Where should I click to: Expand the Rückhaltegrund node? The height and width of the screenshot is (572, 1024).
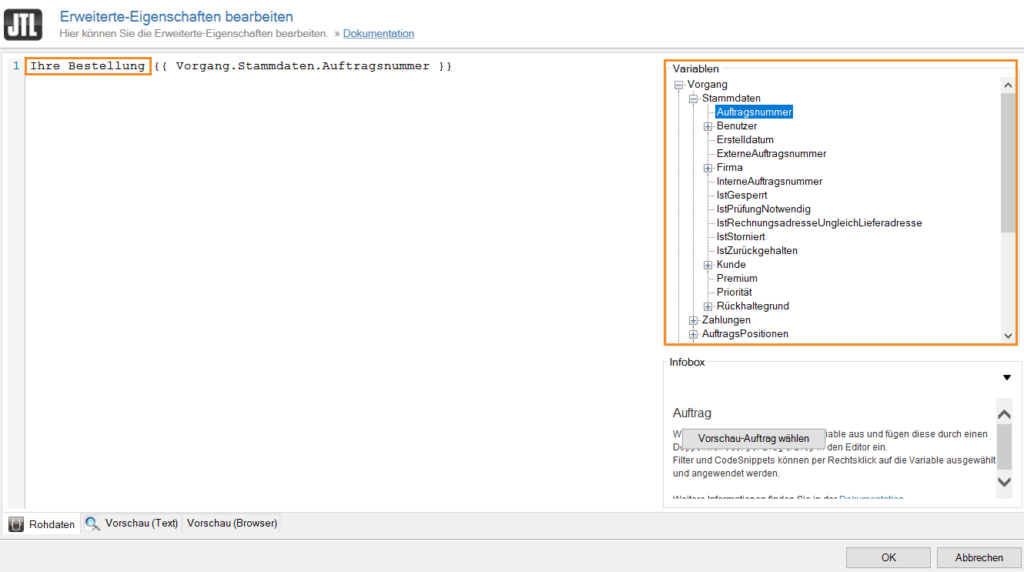[708, 306]
